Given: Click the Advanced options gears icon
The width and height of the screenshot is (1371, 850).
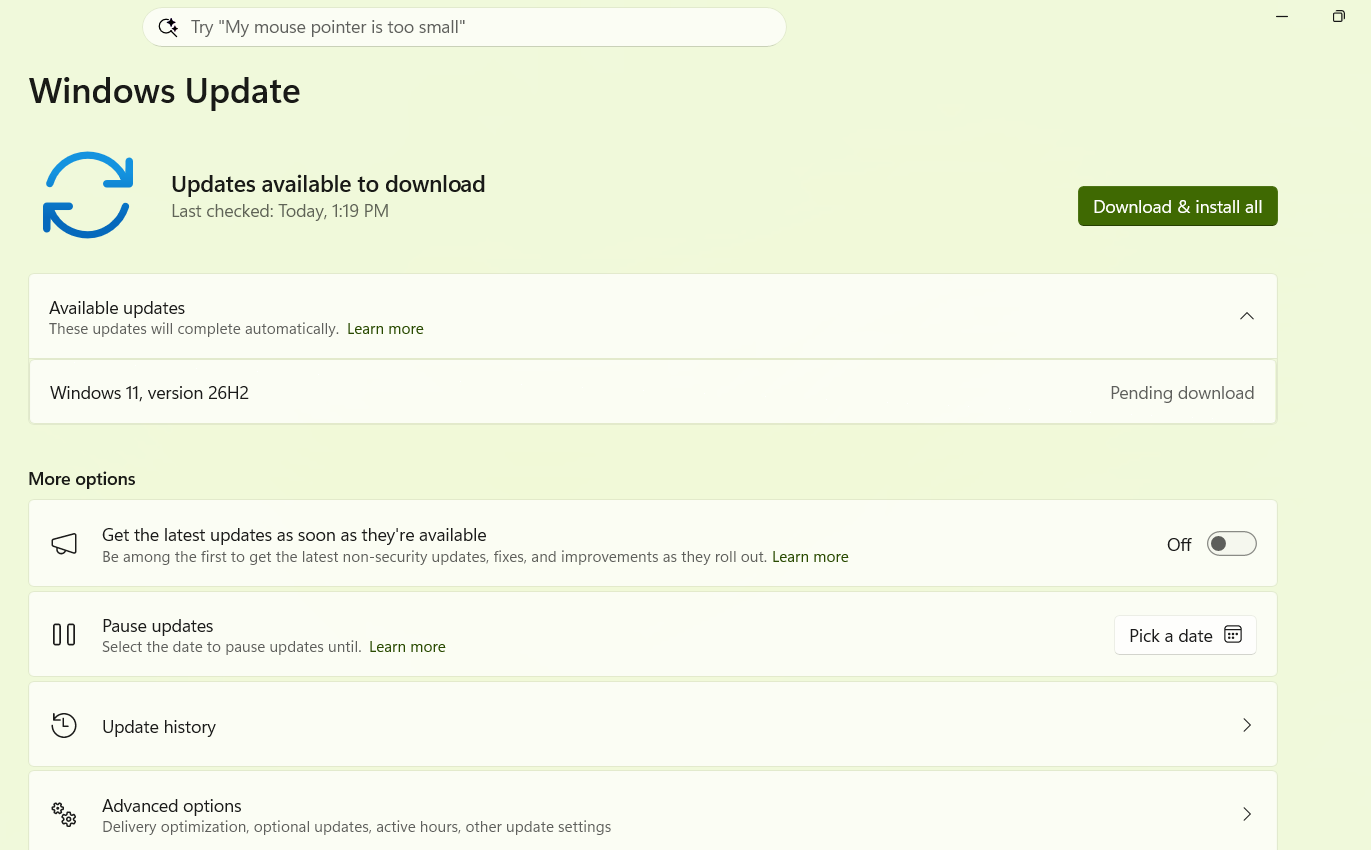Looking at the screenshot, I should (x=64, y=814).
